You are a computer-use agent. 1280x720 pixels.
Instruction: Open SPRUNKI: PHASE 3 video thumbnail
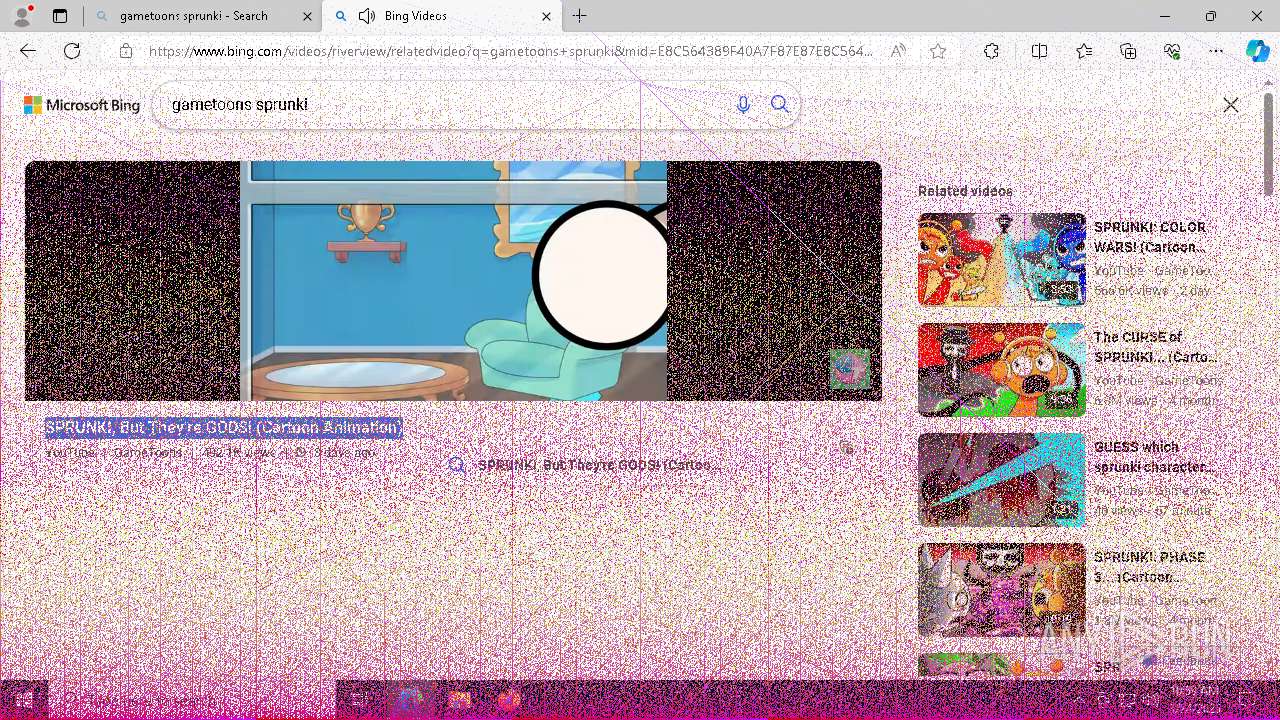click(x=1001, y=589)
